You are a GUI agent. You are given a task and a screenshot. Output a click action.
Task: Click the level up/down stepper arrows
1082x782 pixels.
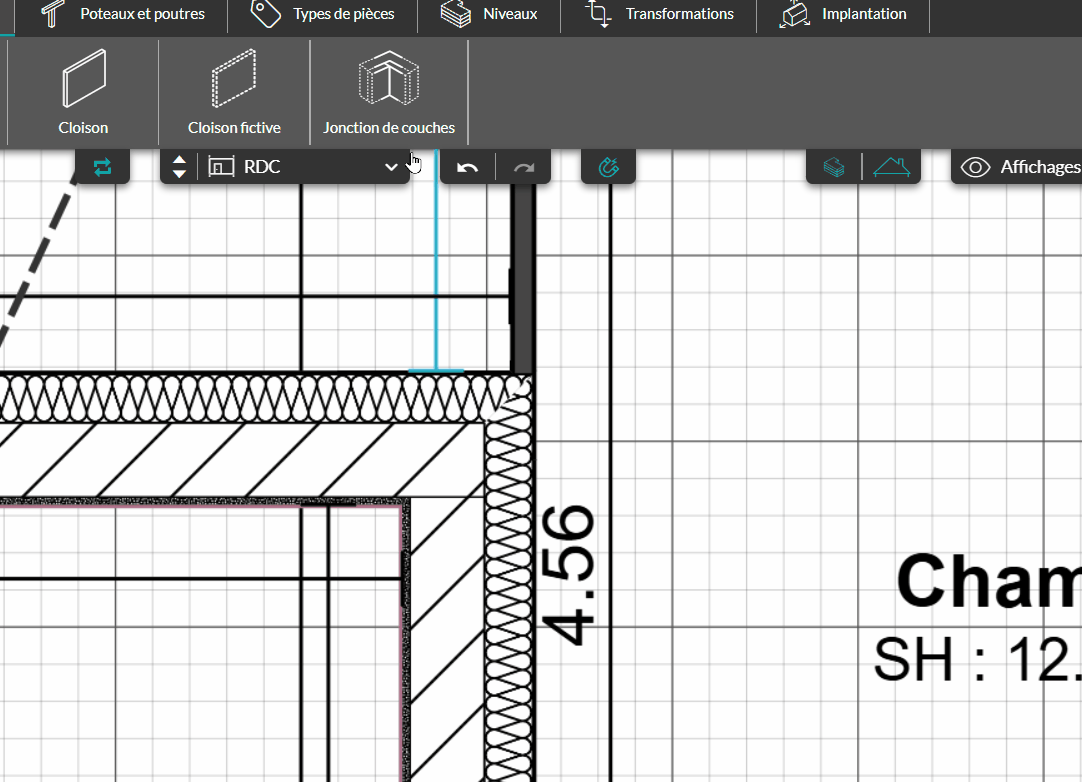[179, 167]
